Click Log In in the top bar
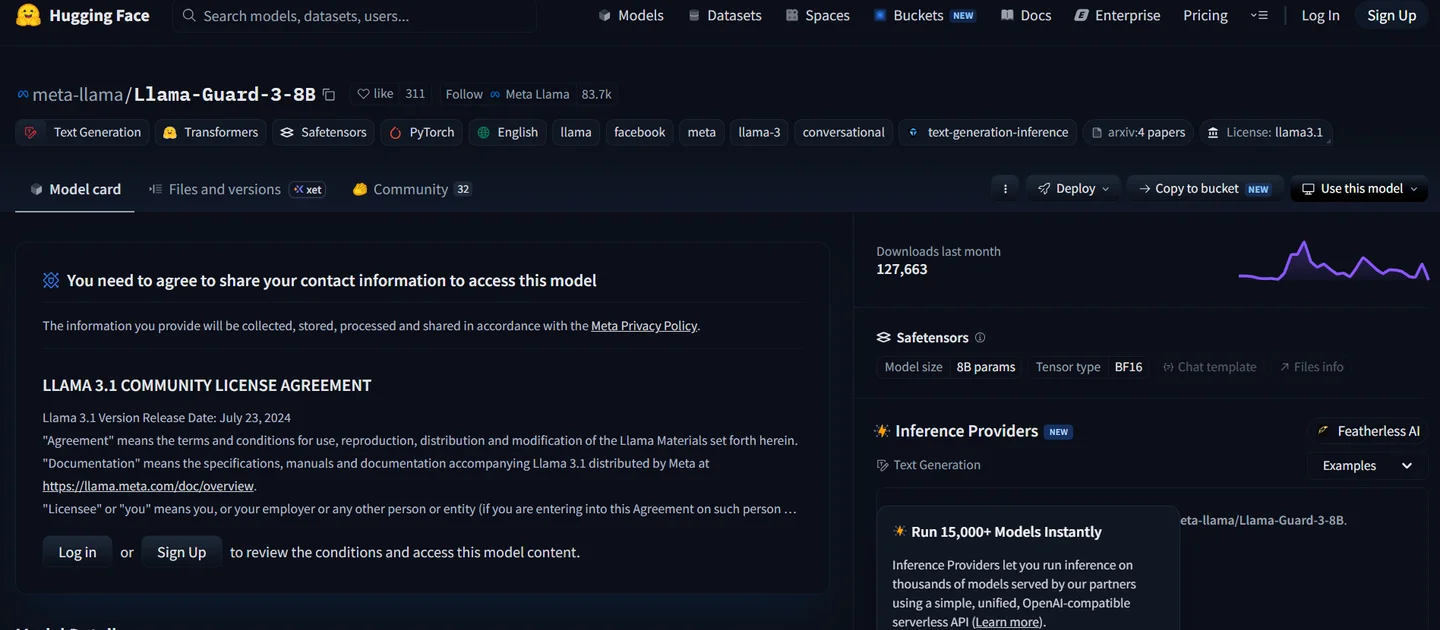 click(1320, 15)
